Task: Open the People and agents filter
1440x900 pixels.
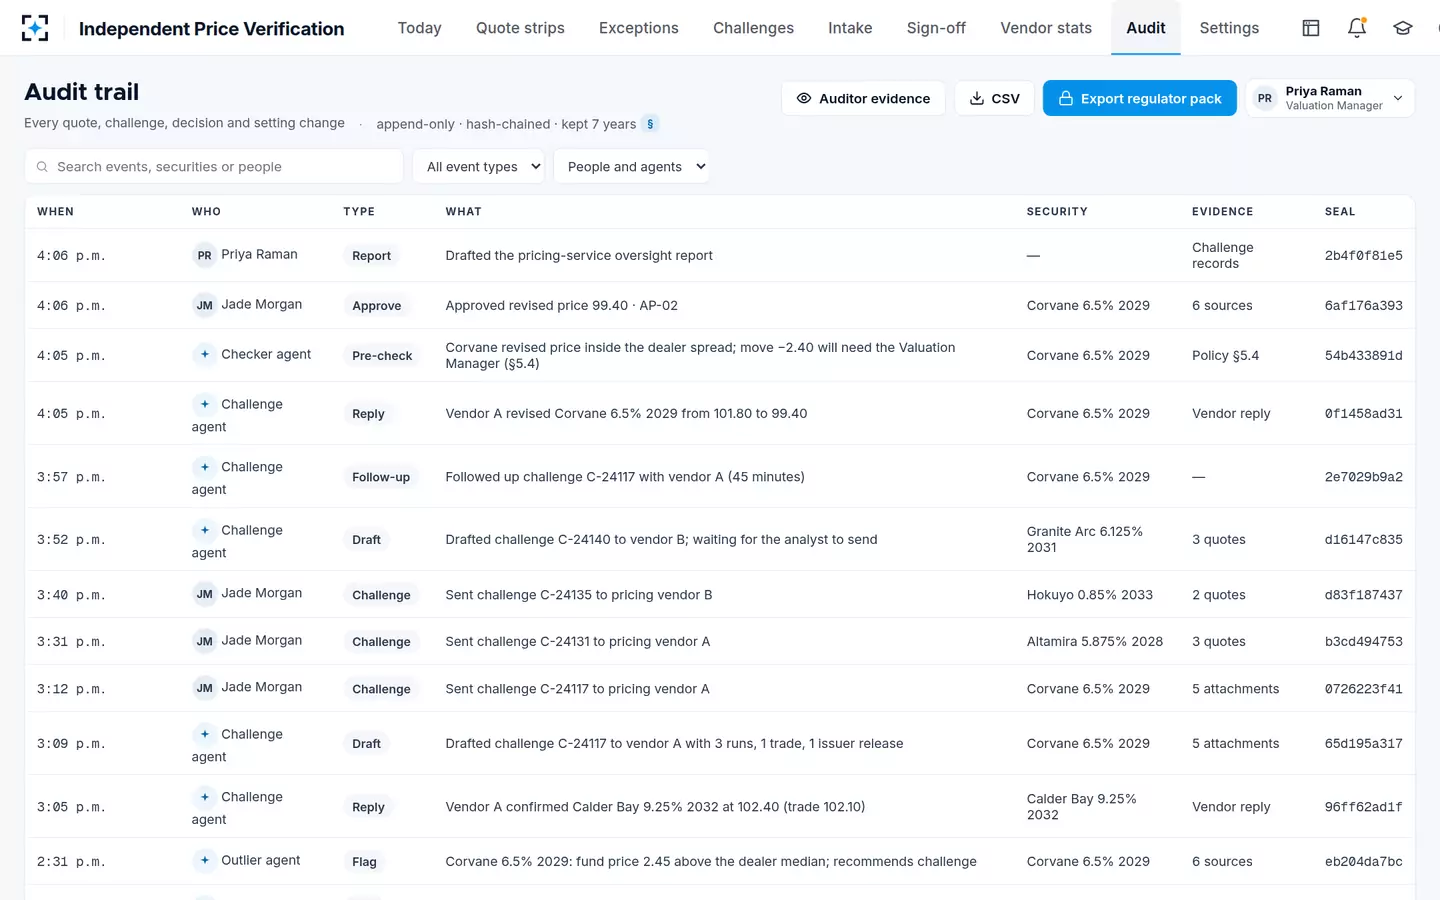Action: pos(631,167)
